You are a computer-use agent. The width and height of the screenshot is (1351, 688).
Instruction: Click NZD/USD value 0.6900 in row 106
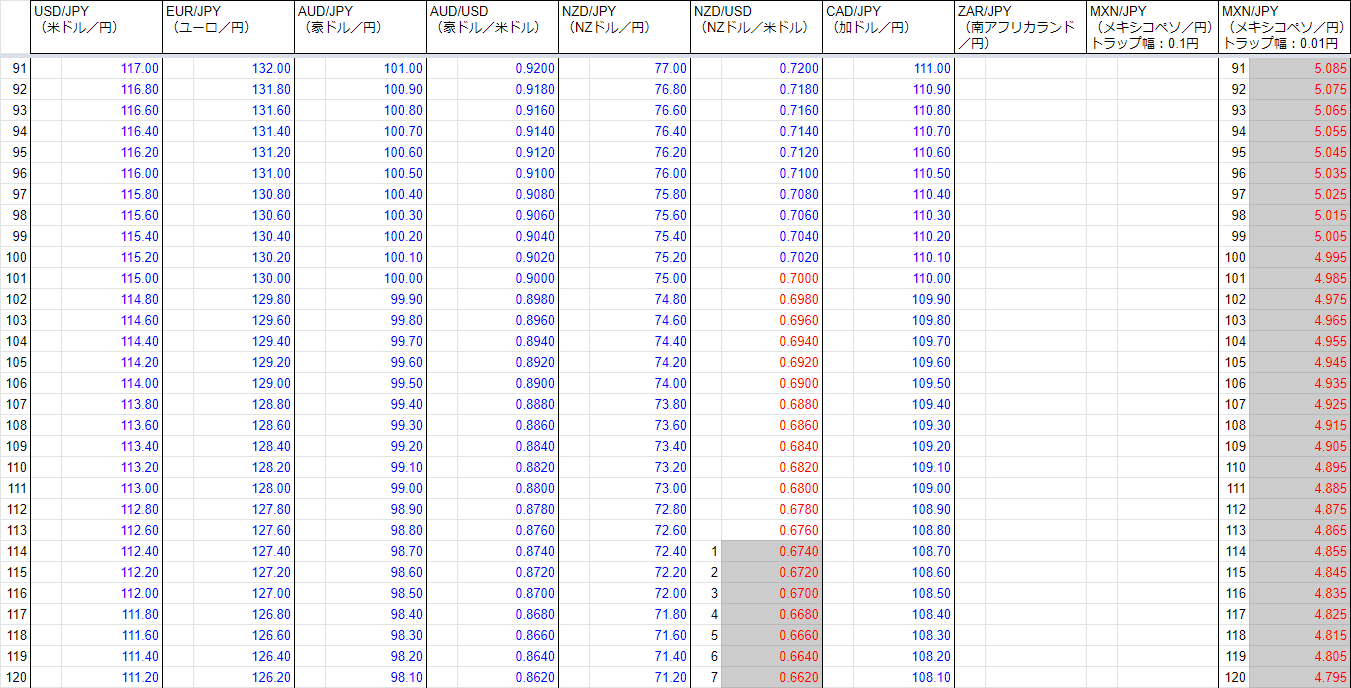pyautogui.click(x=771, y=383)
